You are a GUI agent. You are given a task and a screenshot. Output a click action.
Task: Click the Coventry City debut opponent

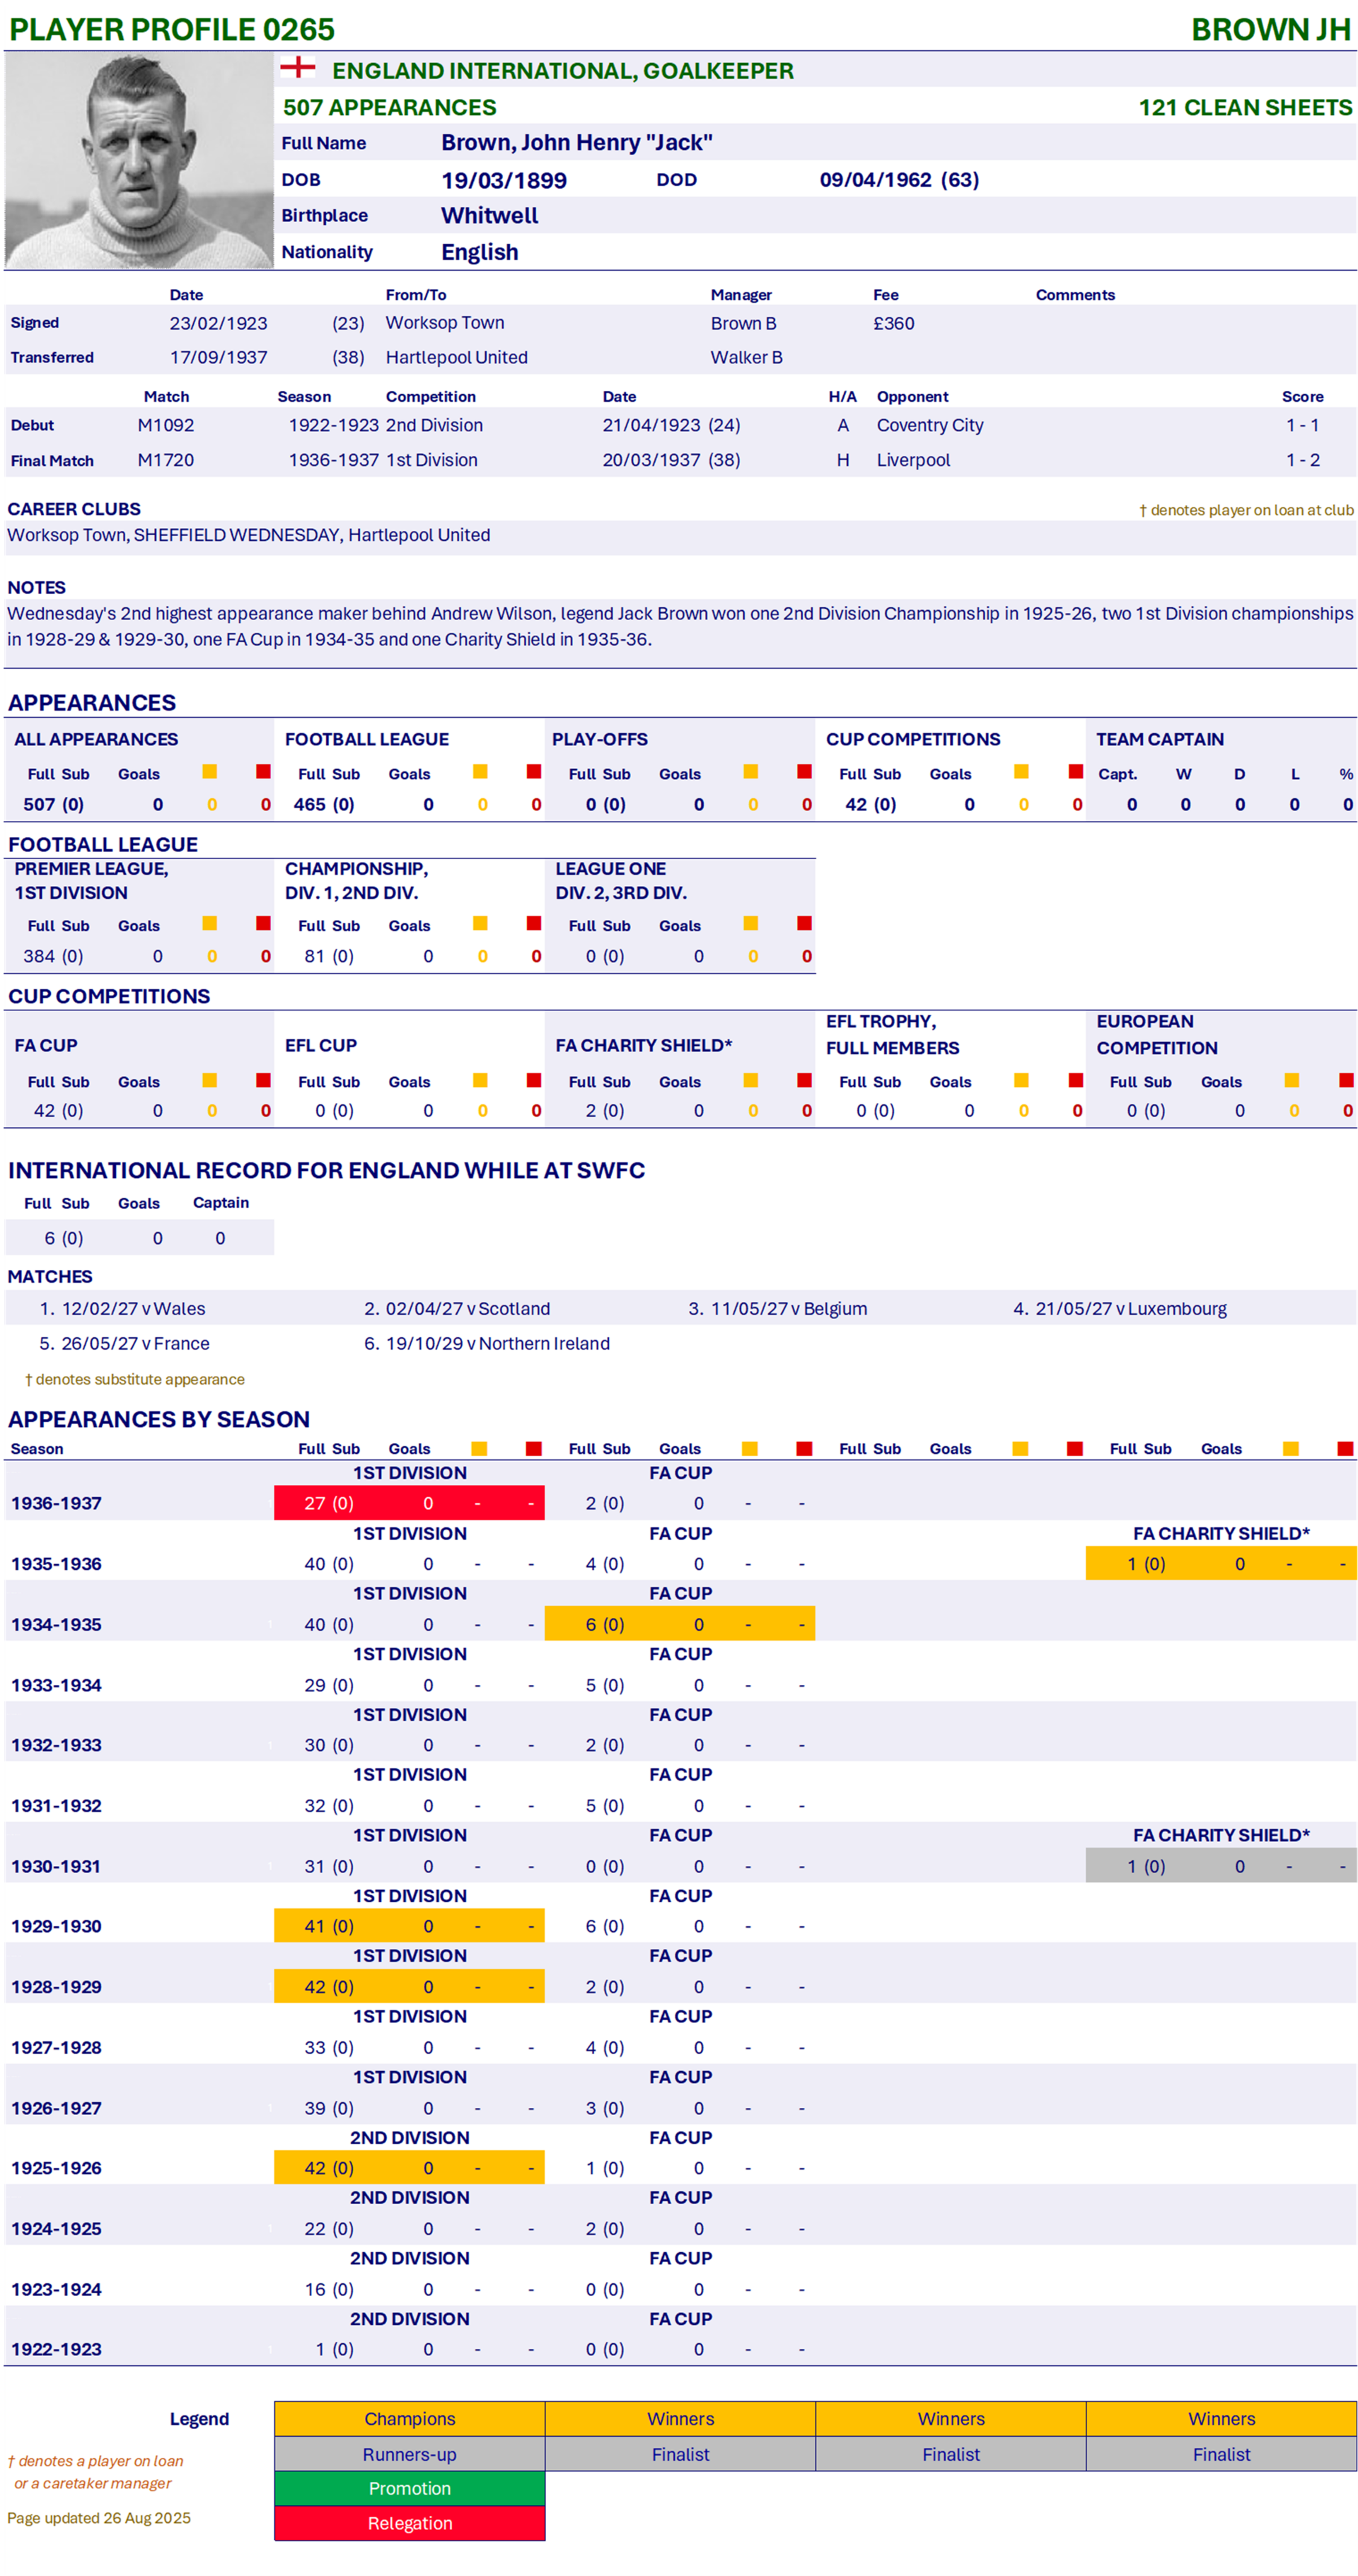pos(930,425)
